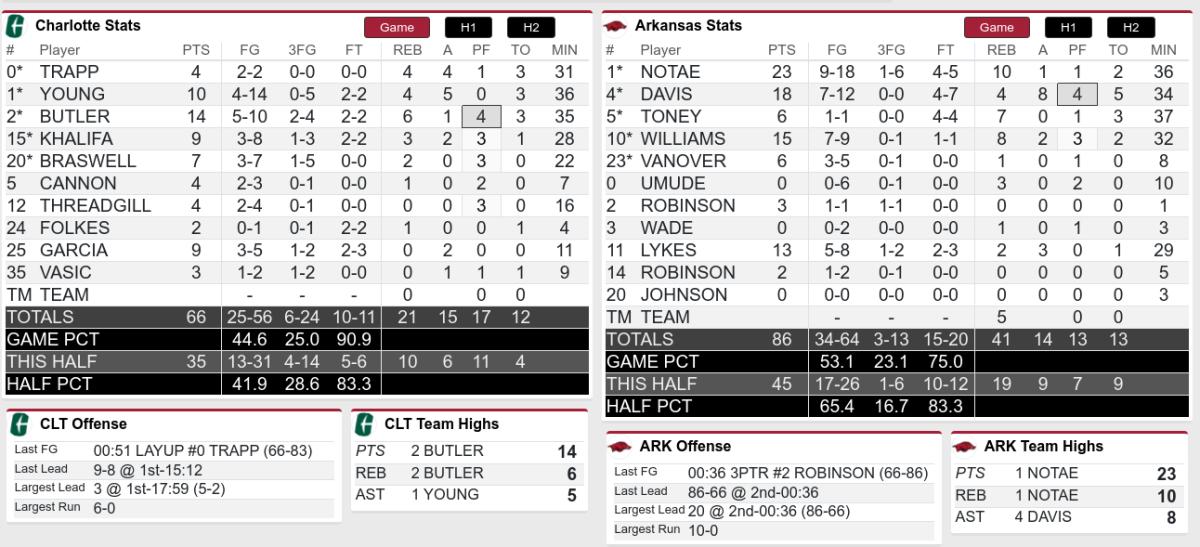Switch Arkansas Stats to H2

(x=1131, y=27)
